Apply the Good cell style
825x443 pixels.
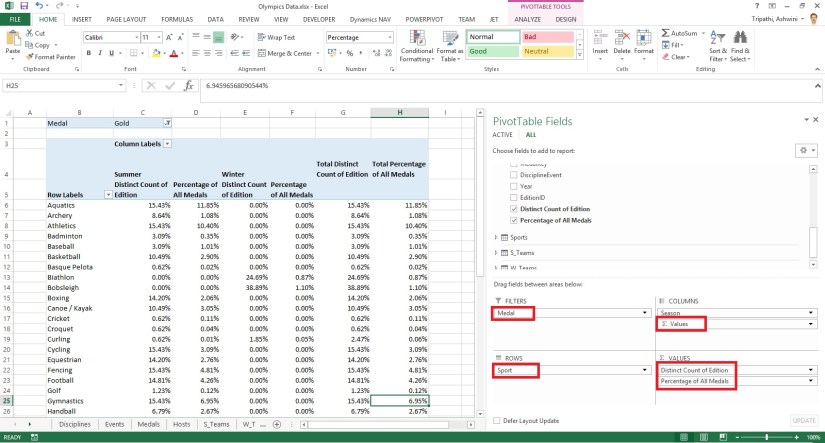(492, 52)
